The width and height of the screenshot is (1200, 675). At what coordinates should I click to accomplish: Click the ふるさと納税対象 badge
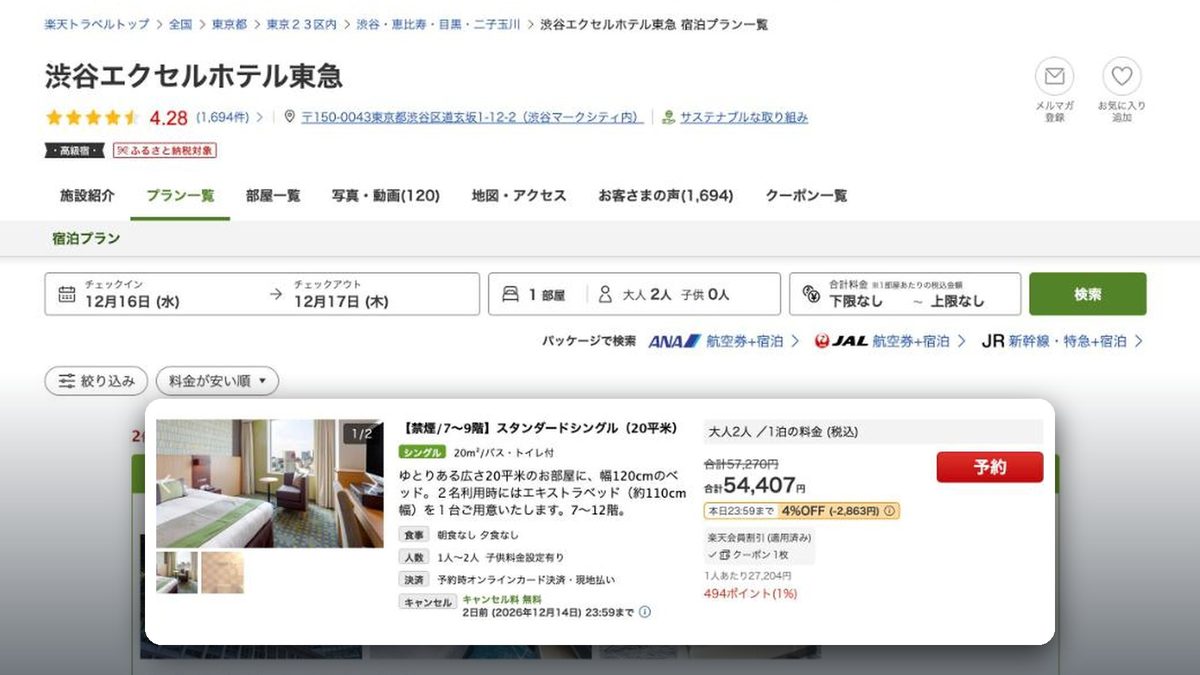165,151
